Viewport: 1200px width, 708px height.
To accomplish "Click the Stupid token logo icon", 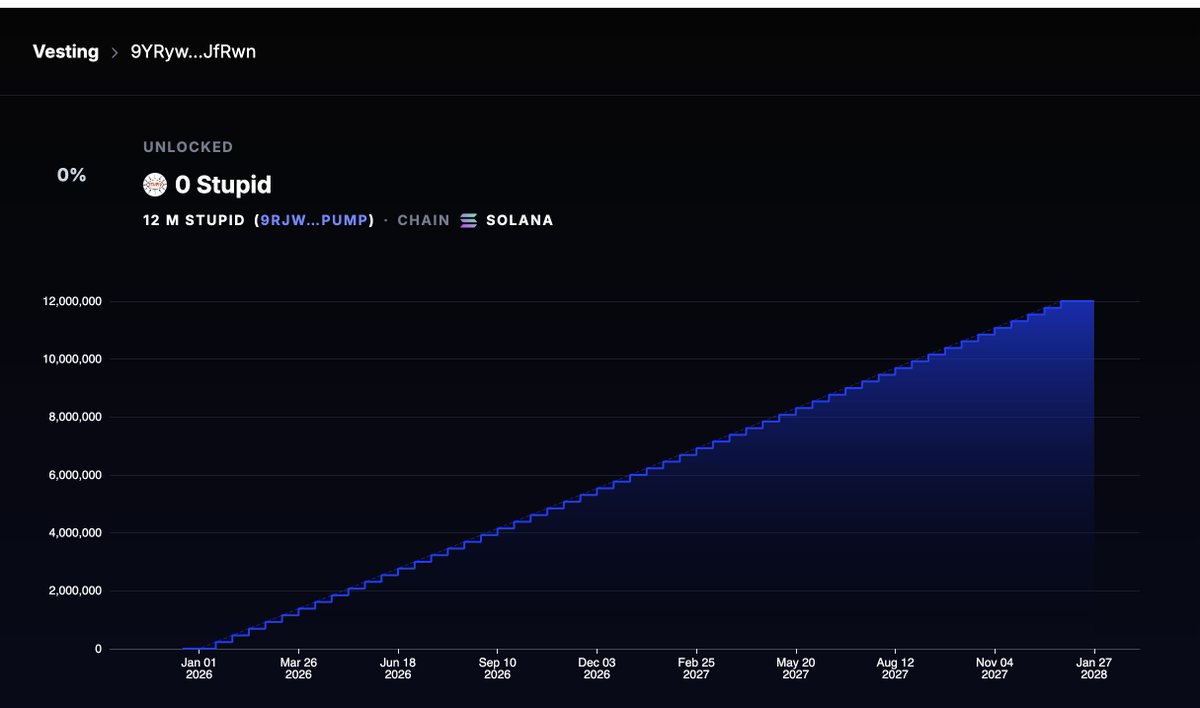I will tap(155, 185).
